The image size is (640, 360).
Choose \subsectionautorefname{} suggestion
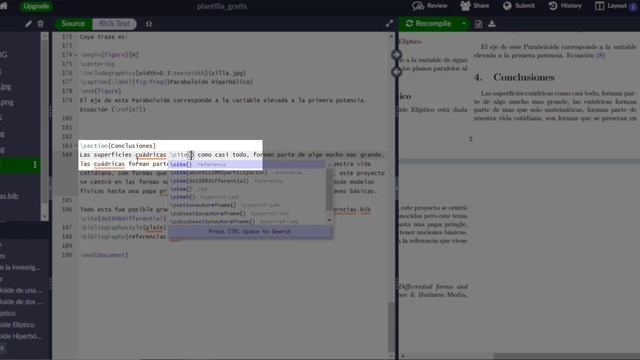[247, 213]
